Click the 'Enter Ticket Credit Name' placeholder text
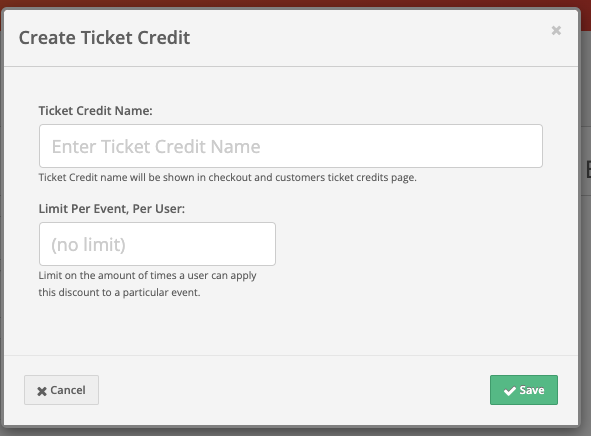 [x=156, y=147]
